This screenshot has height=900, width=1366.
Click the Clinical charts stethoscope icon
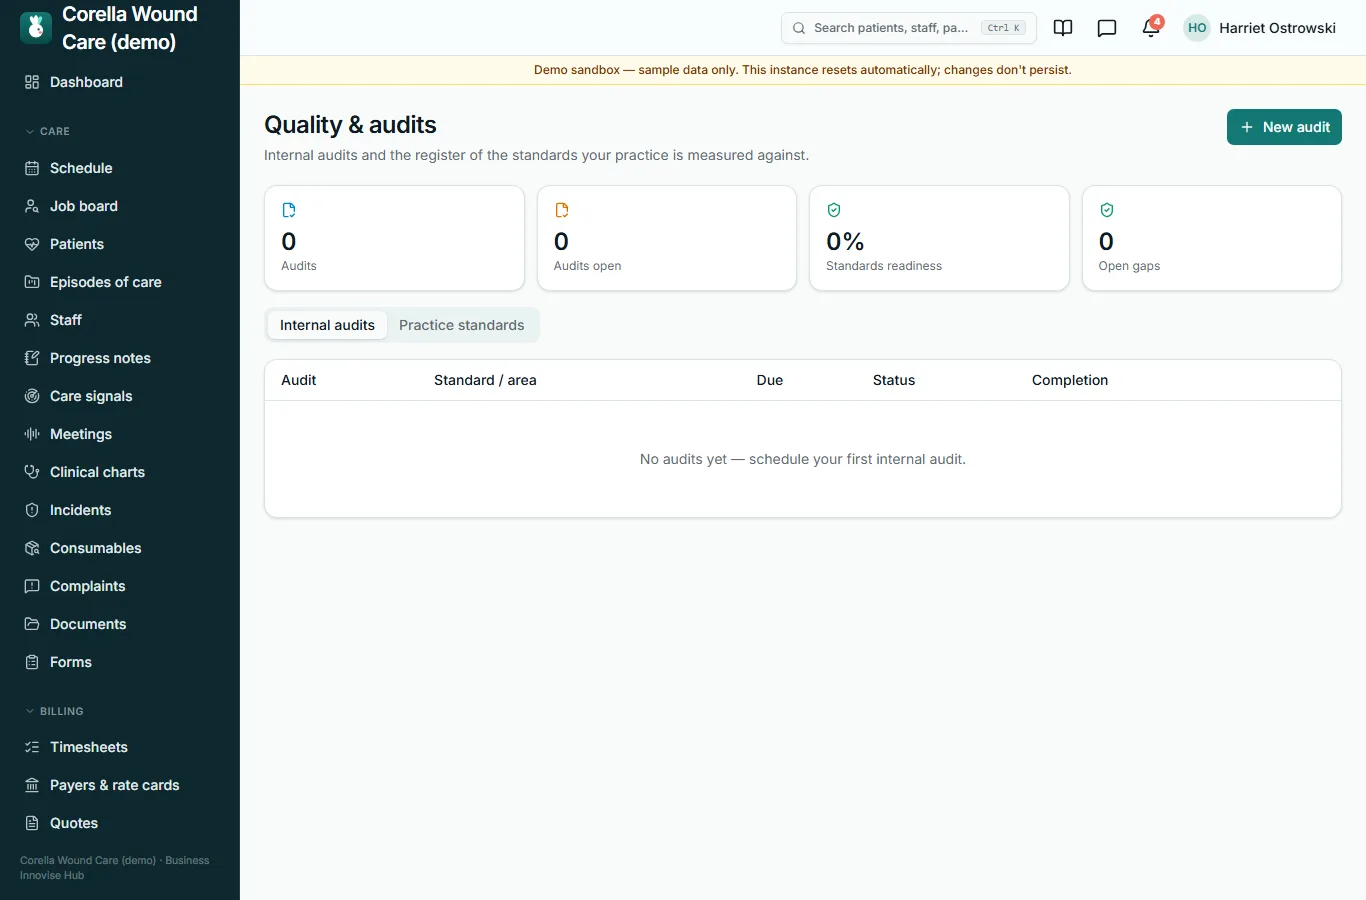pyautogui.click(x=32, y=472)
